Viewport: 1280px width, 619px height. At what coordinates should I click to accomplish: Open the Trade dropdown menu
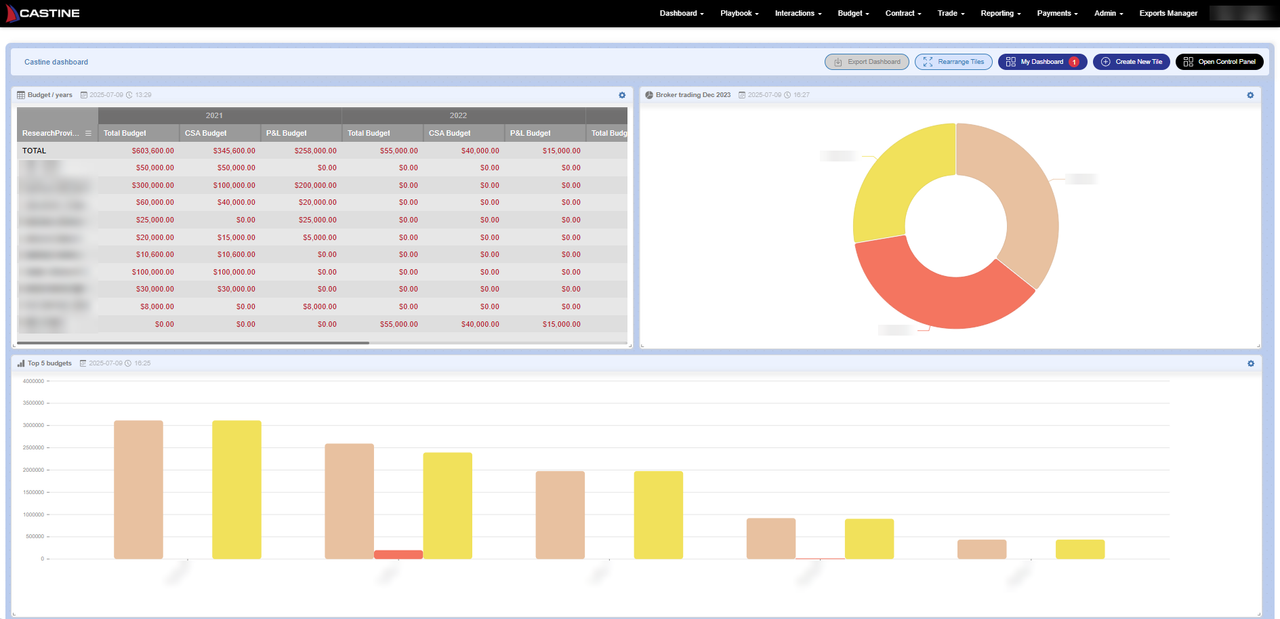pos(951,13)
